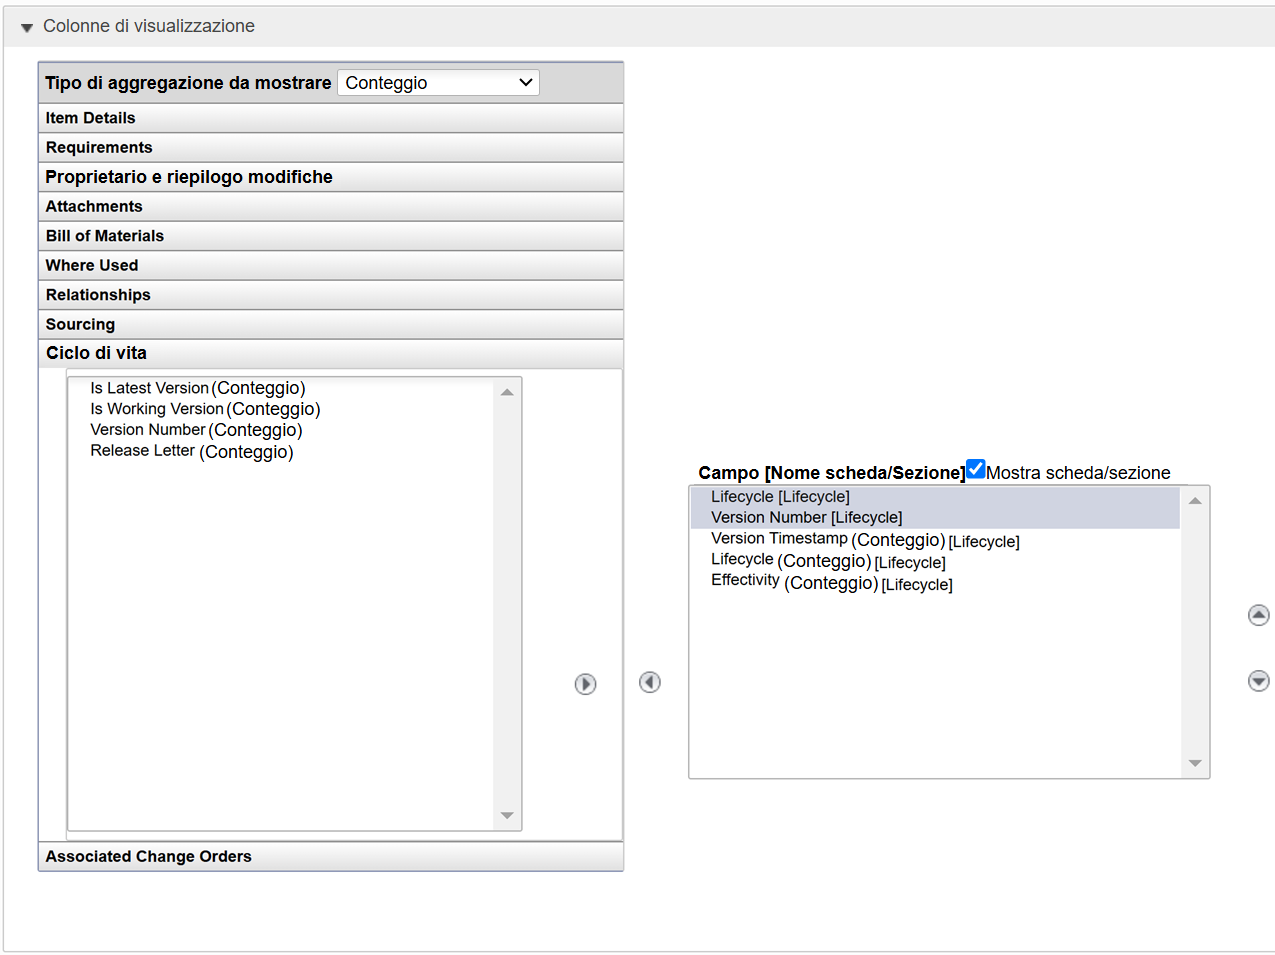This screenshot has height=955, width=1275.
Task: Expand the Bill of Materials section
Action: (x=104, y=236)
